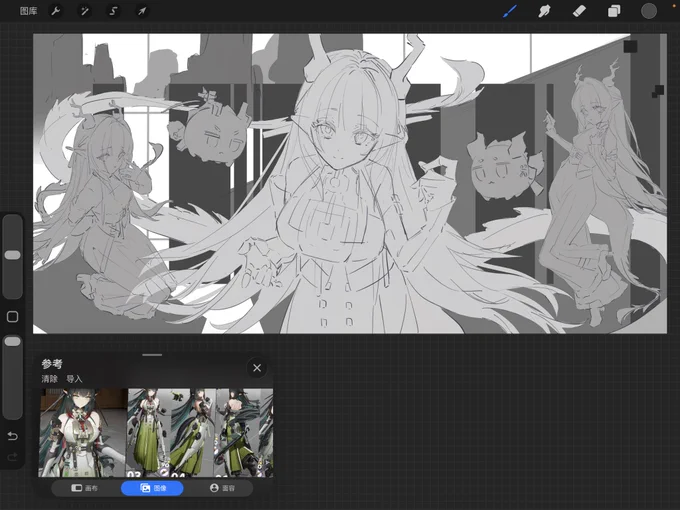Select the Transform arrow tool

click(142, 11)
